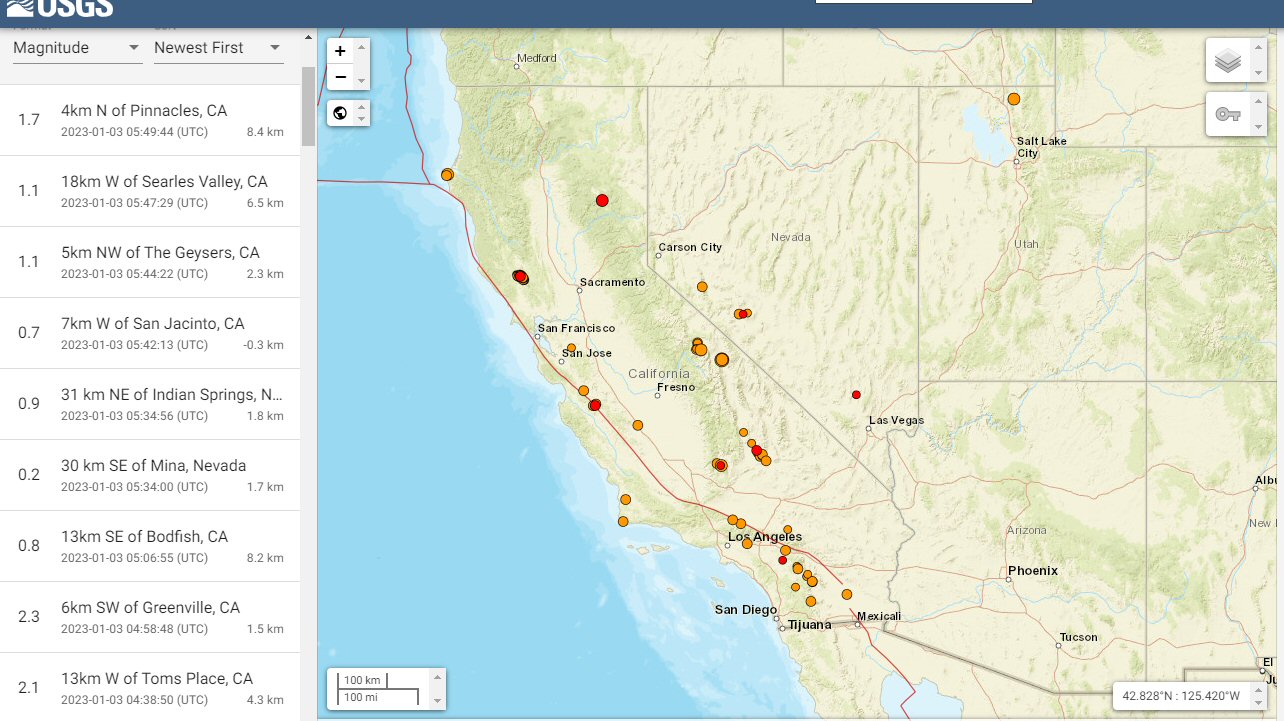Select 30 km SE of Mina, Nevada event

point(150,475)
